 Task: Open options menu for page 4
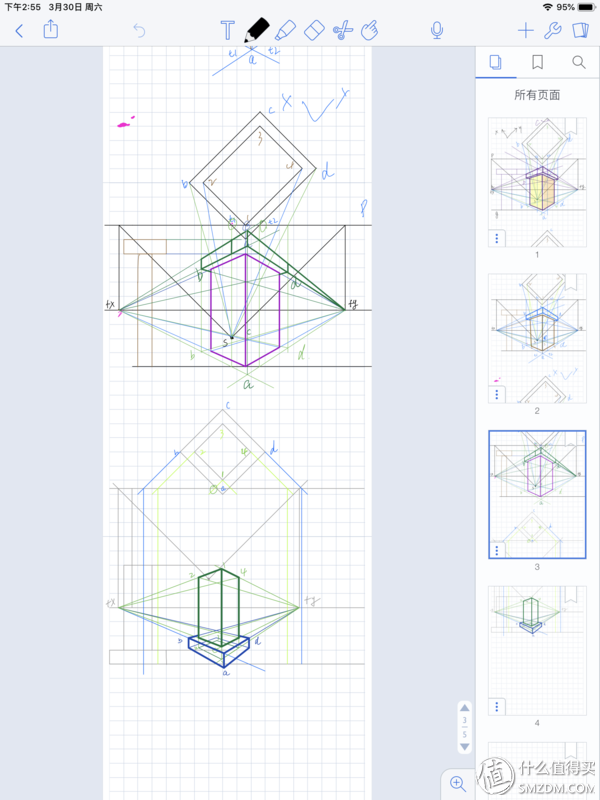pos(497,707)
